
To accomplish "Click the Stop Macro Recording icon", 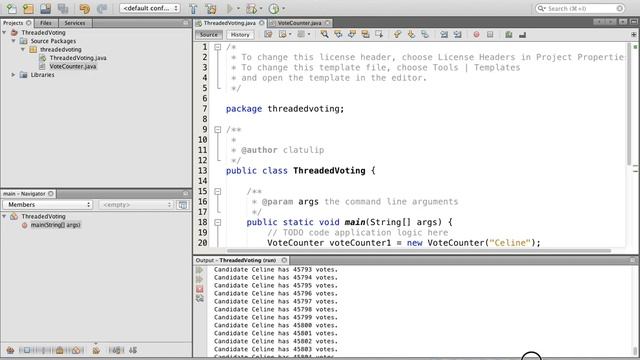I will (x=490, y=35).
